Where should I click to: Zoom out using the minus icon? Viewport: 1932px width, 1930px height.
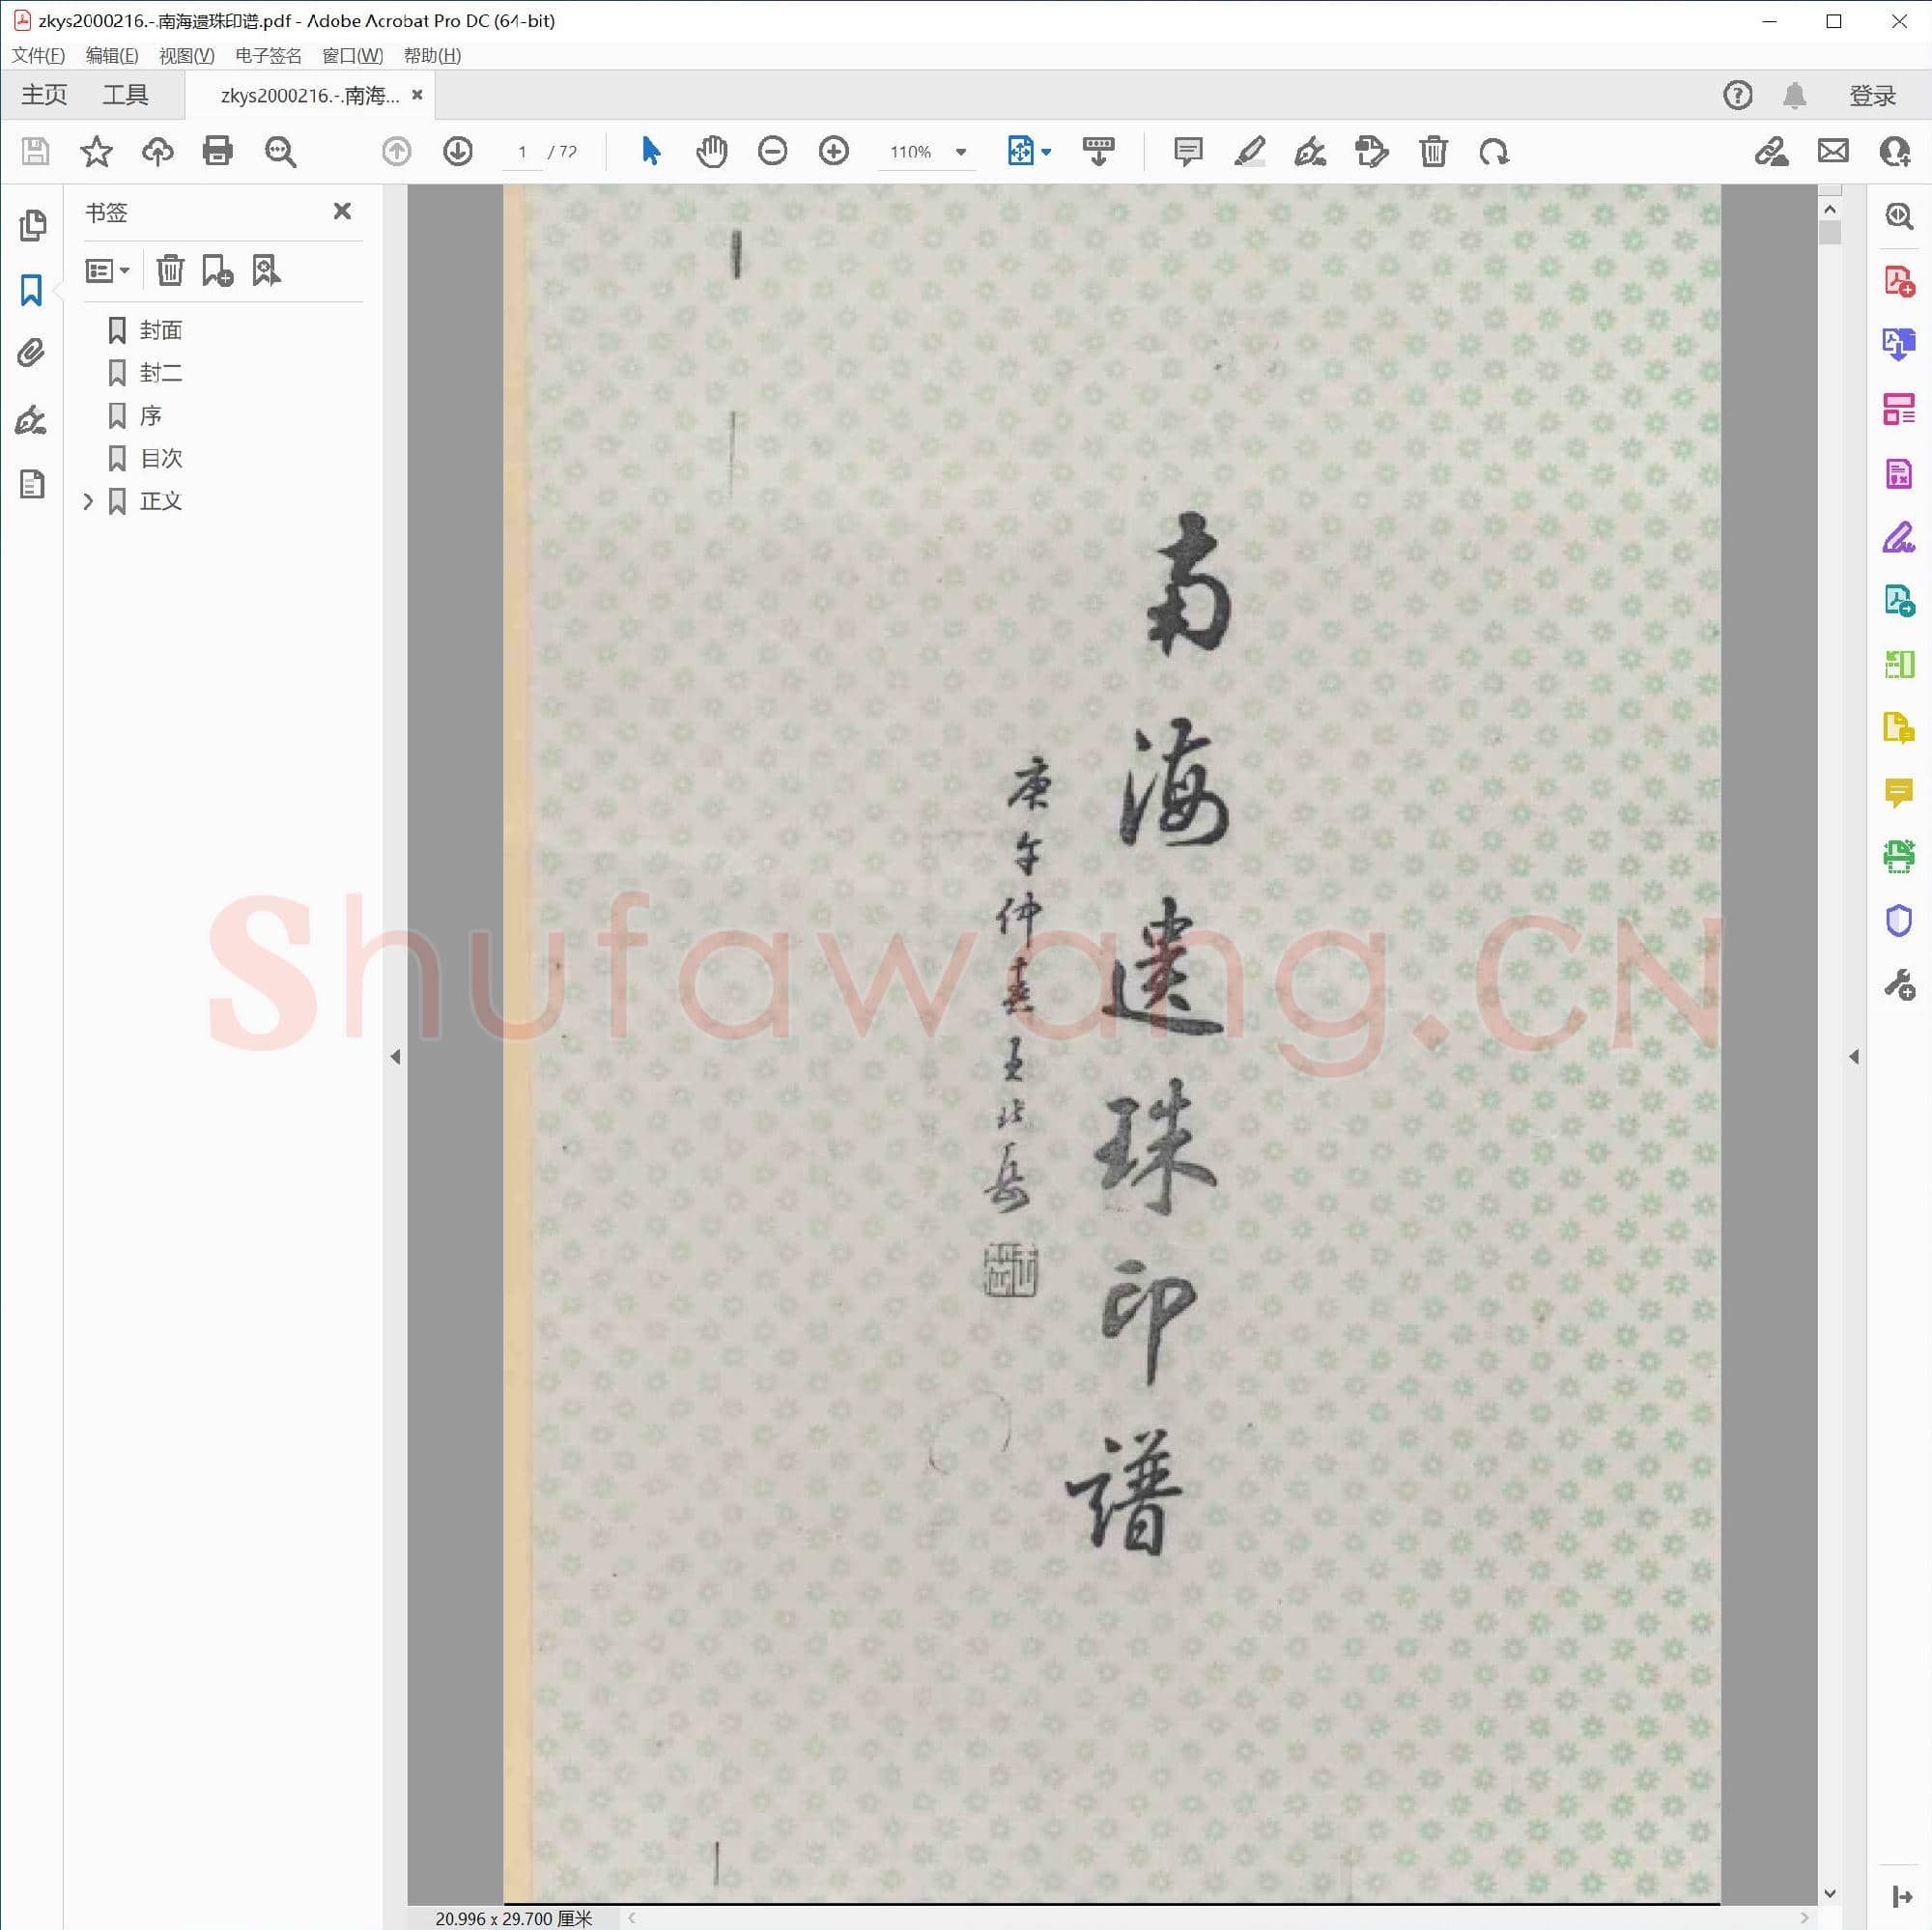click(772, 152)
